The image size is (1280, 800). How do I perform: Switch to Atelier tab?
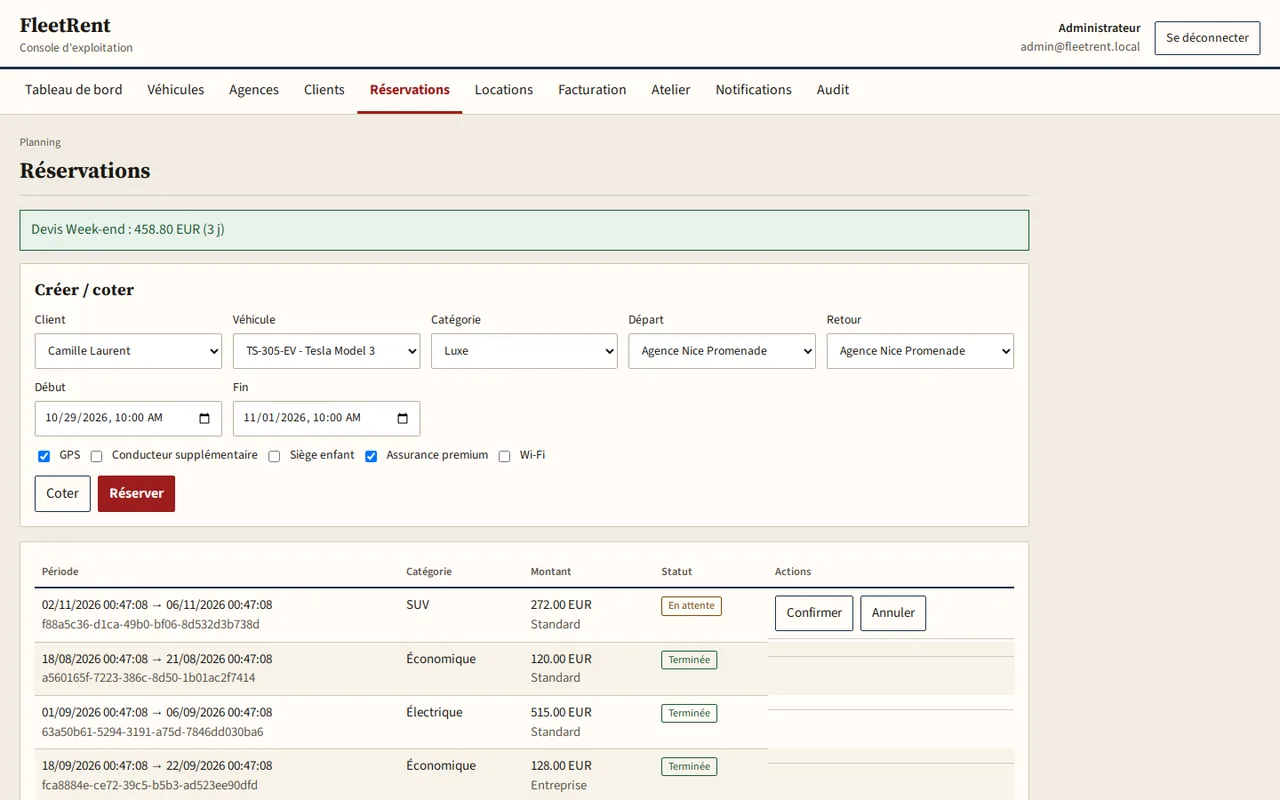pyautogui.click(x=671, y=90)
